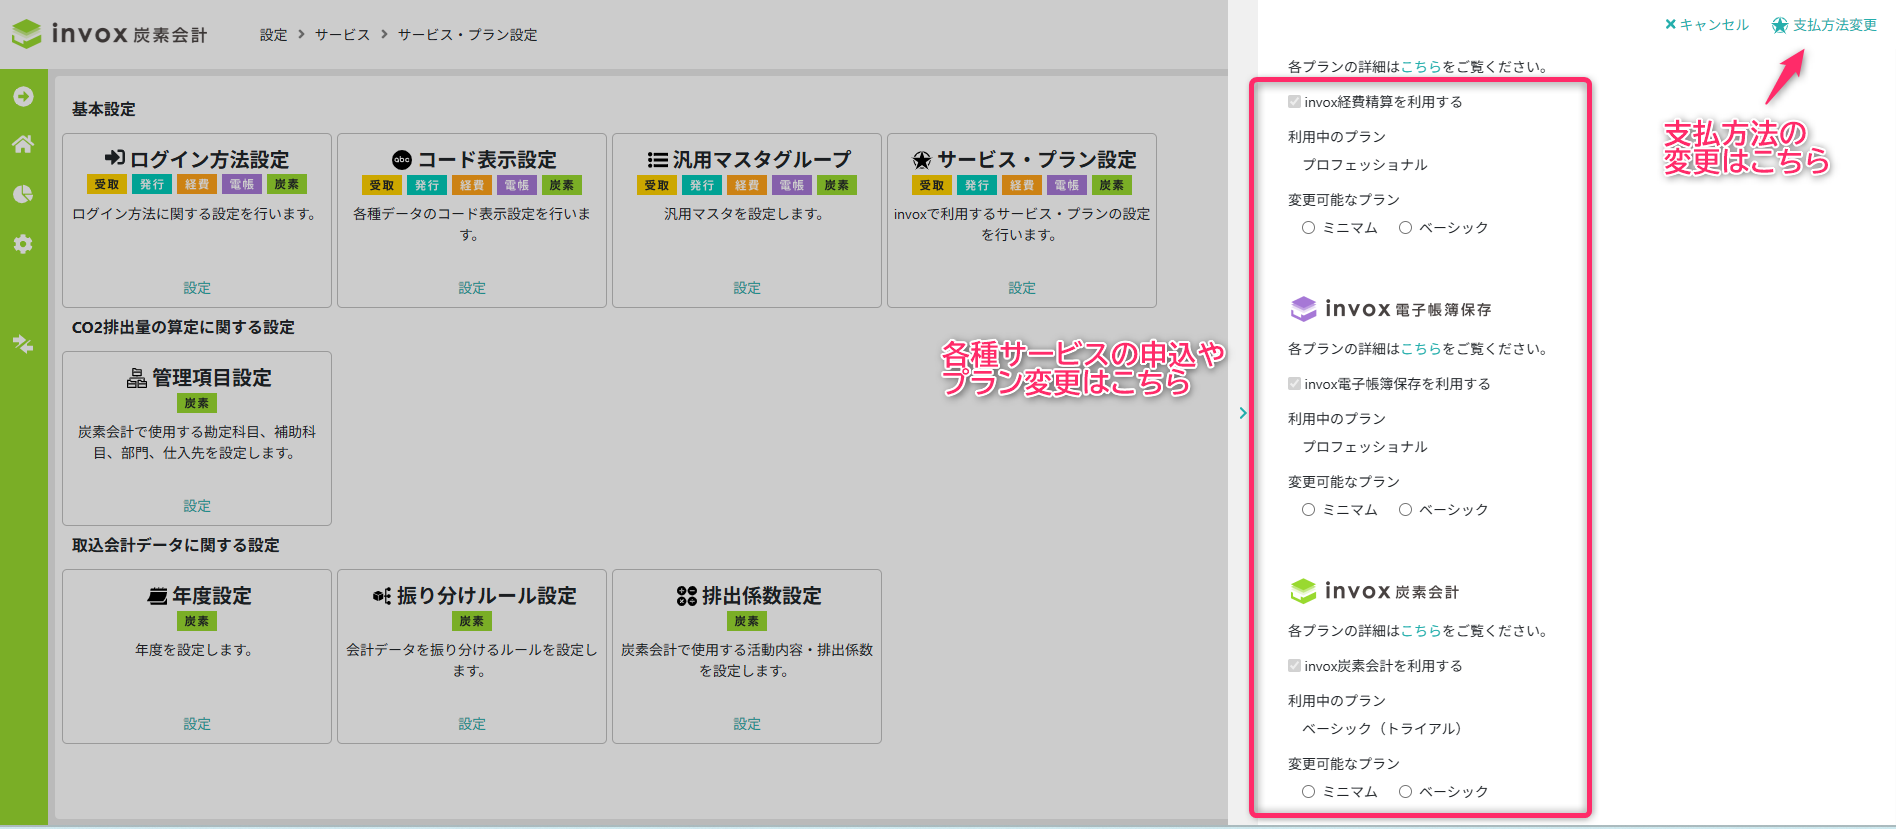Click 設定 link on 管理項目設定 card
Viewport: 1896px width, 829px height.
click(197, 506)
